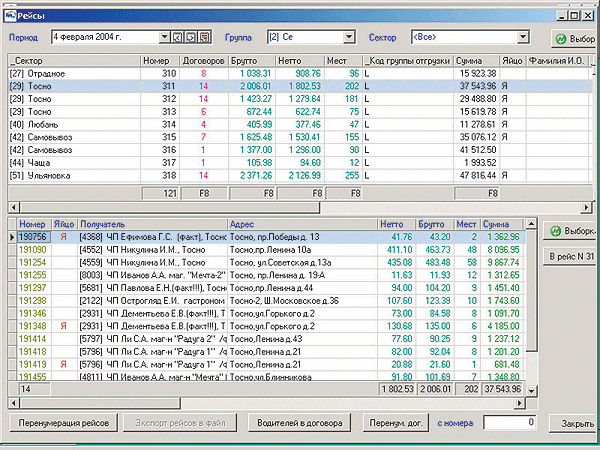Viewport: 600px width, 450px height.
Task: Click the В рейс N 31 button
Action: (x=571, y=256)
